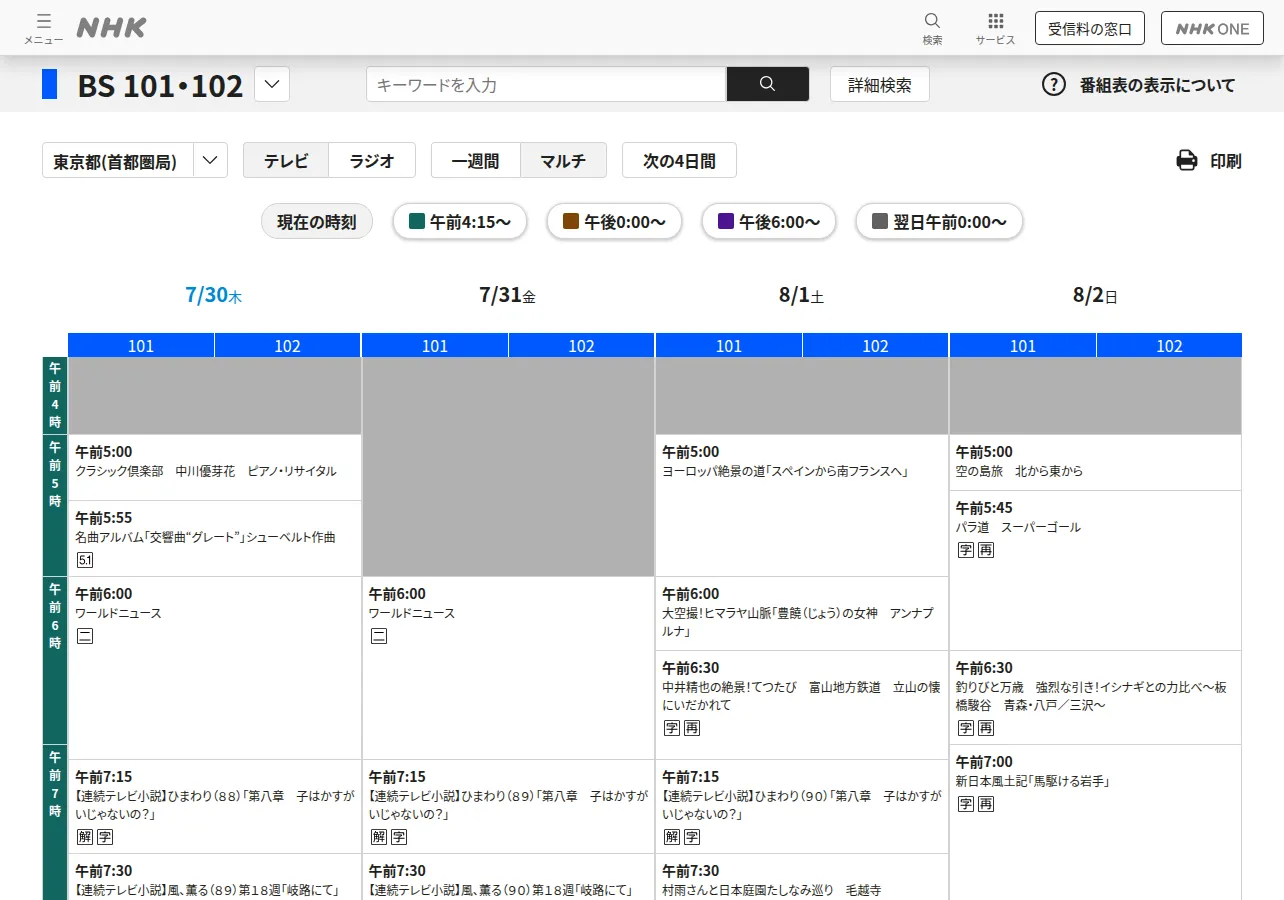Open the サービス grid icon
The height and width of the screenshot is (900, 1284).
tap(995, 28)
